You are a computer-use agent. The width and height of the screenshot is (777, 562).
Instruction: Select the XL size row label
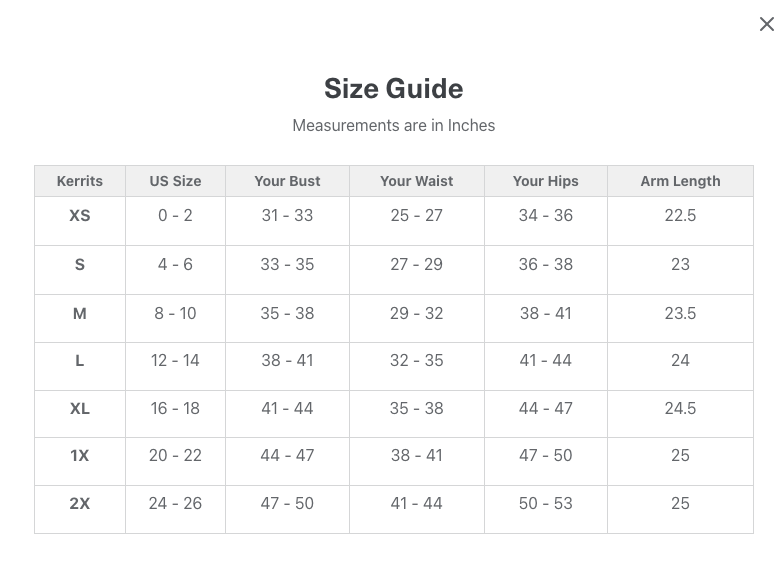[80, 409]
